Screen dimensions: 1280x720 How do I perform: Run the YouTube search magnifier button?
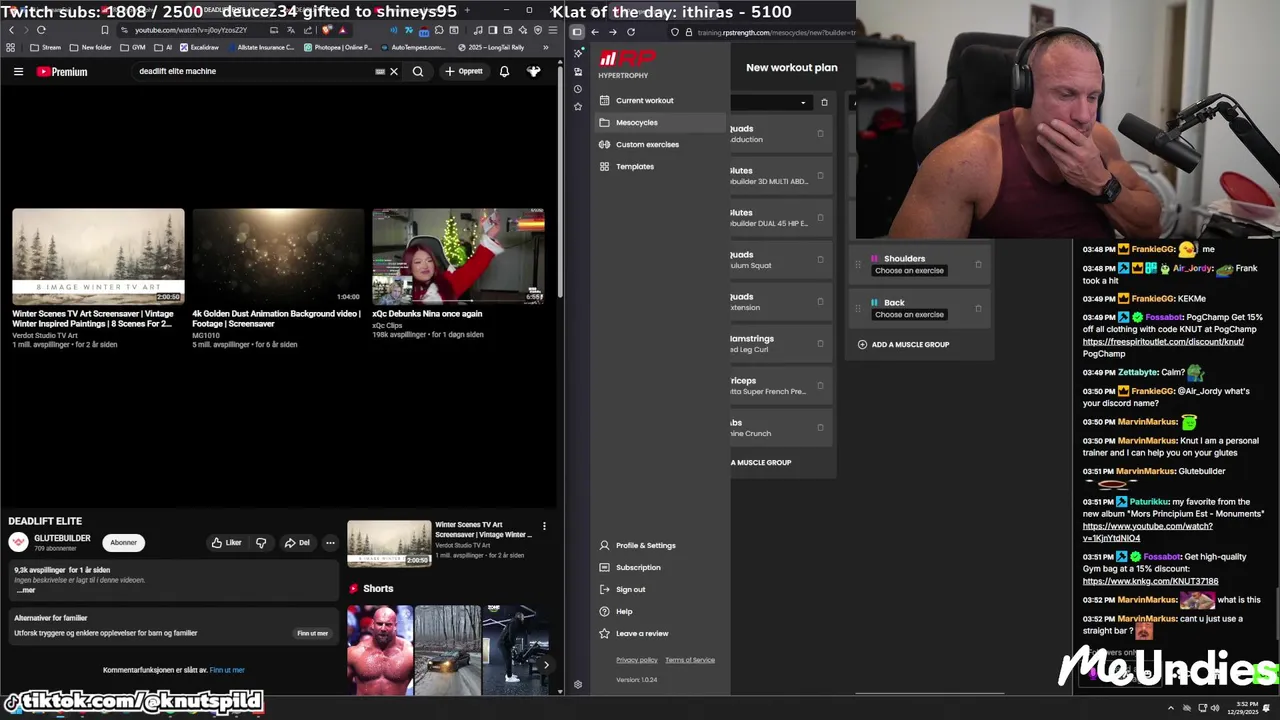click(418, 72)
